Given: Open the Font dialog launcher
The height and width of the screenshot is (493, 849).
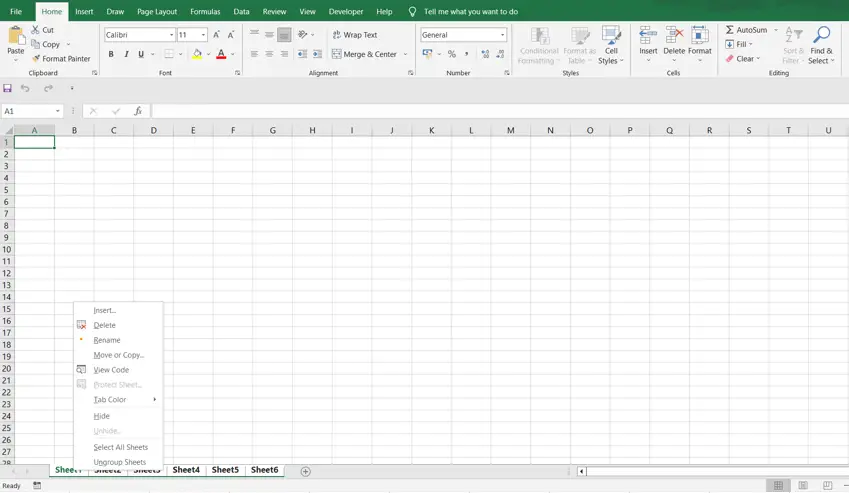Looking at the screenshot, I should click(x=237, y=73).
